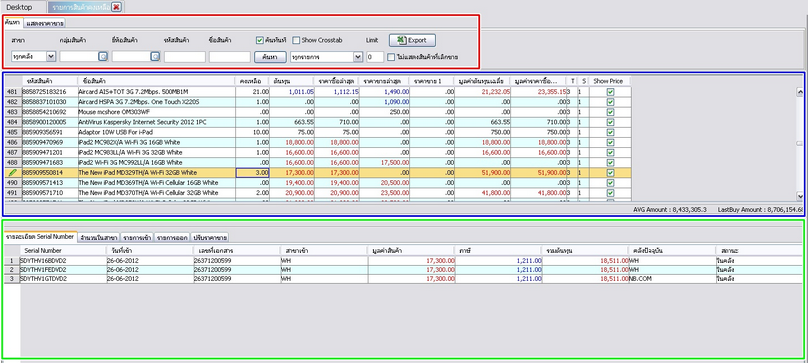Toggle Show Price for New iPad MD329TH/A

pyautogui.click(x=610, y=173)
